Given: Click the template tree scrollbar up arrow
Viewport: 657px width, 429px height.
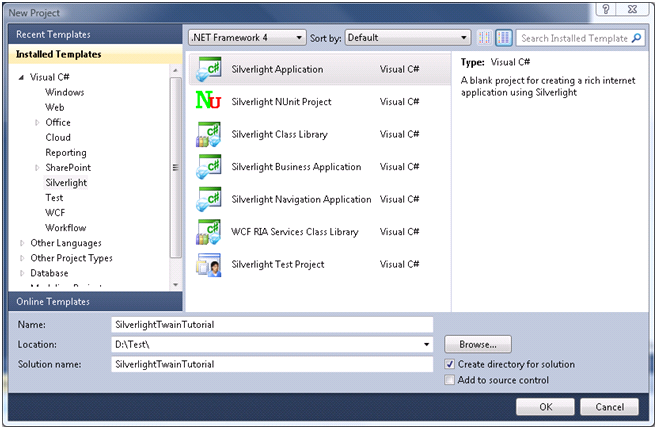Looking at the screenshot, I should click(x=176, y=70).
